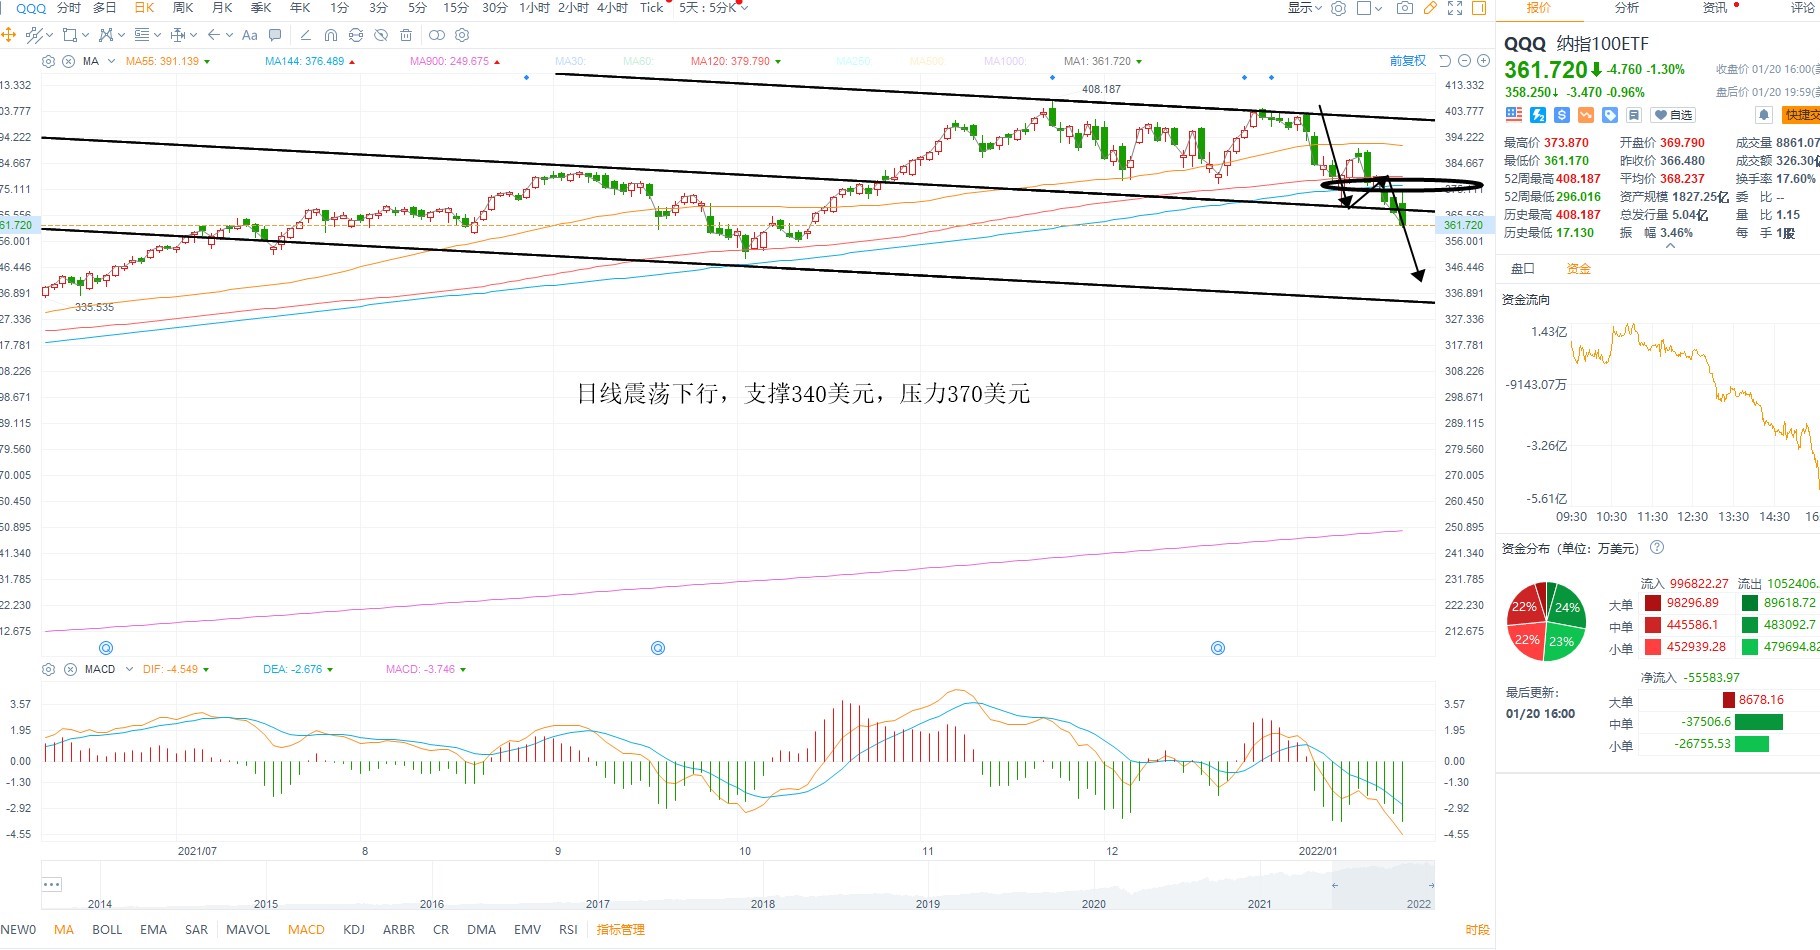This screenshot has height=950, width=1820.
Task: Open the 资讯 news tab
Action: click(x=1715, y=8)
